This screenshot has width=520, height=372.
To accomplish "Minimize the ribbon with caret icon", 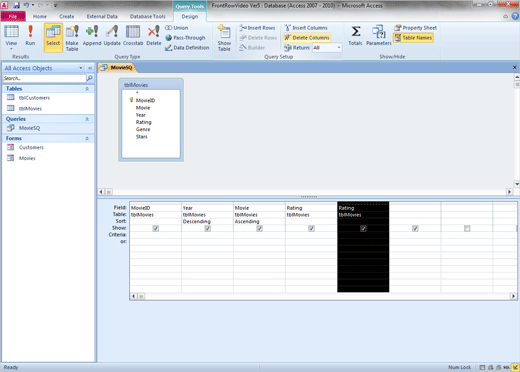I will coord(506,16).
